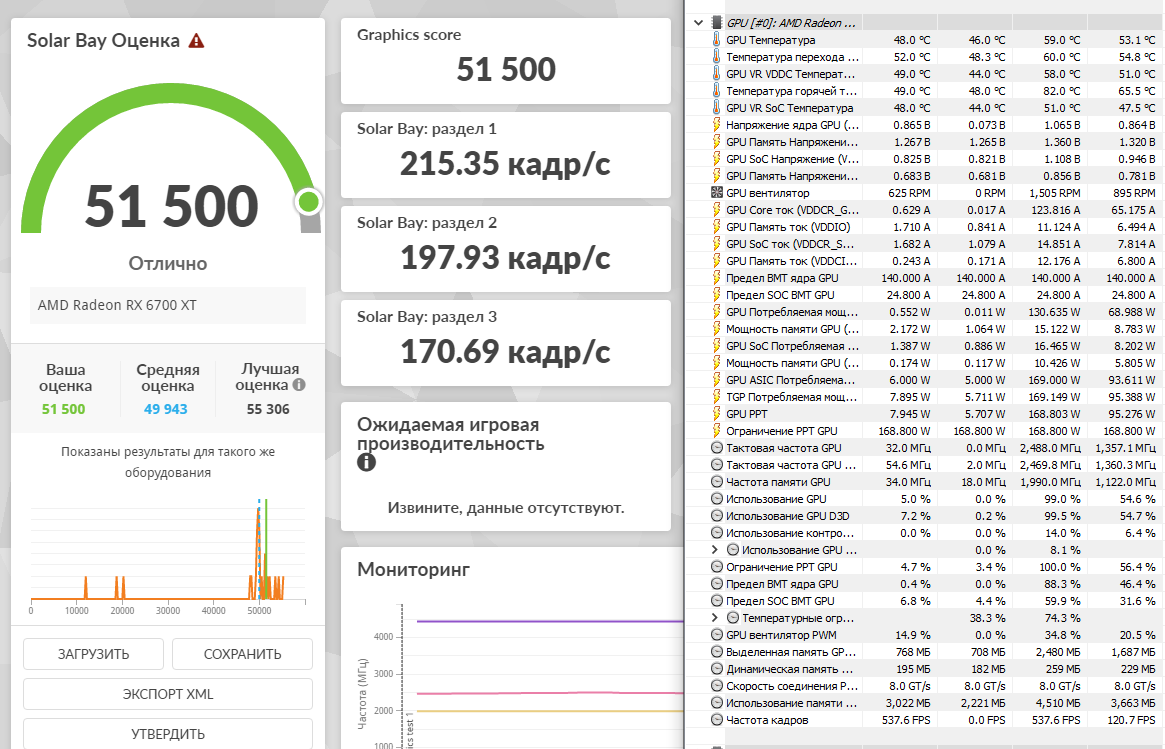Click the ЭКСПОРТ XML button
Viewport: 1165px width, 749px height.
[x=168, y=694]
